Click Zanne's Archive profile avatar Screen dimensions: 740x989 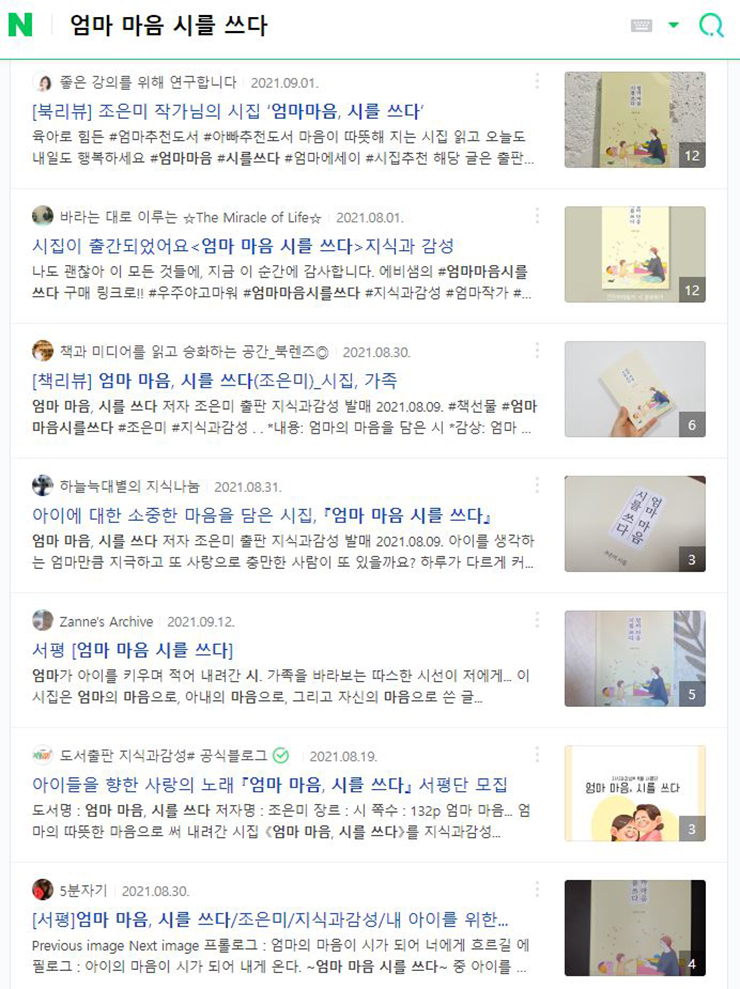43,621
